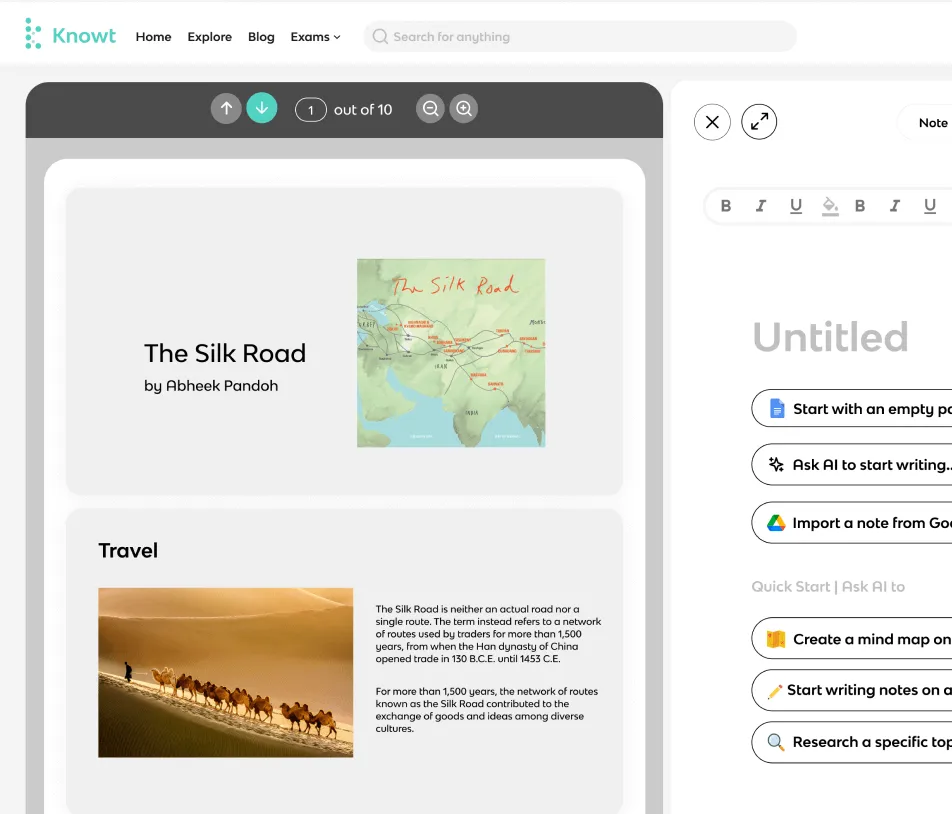Expand the note panel to full screen

(759, 122)
